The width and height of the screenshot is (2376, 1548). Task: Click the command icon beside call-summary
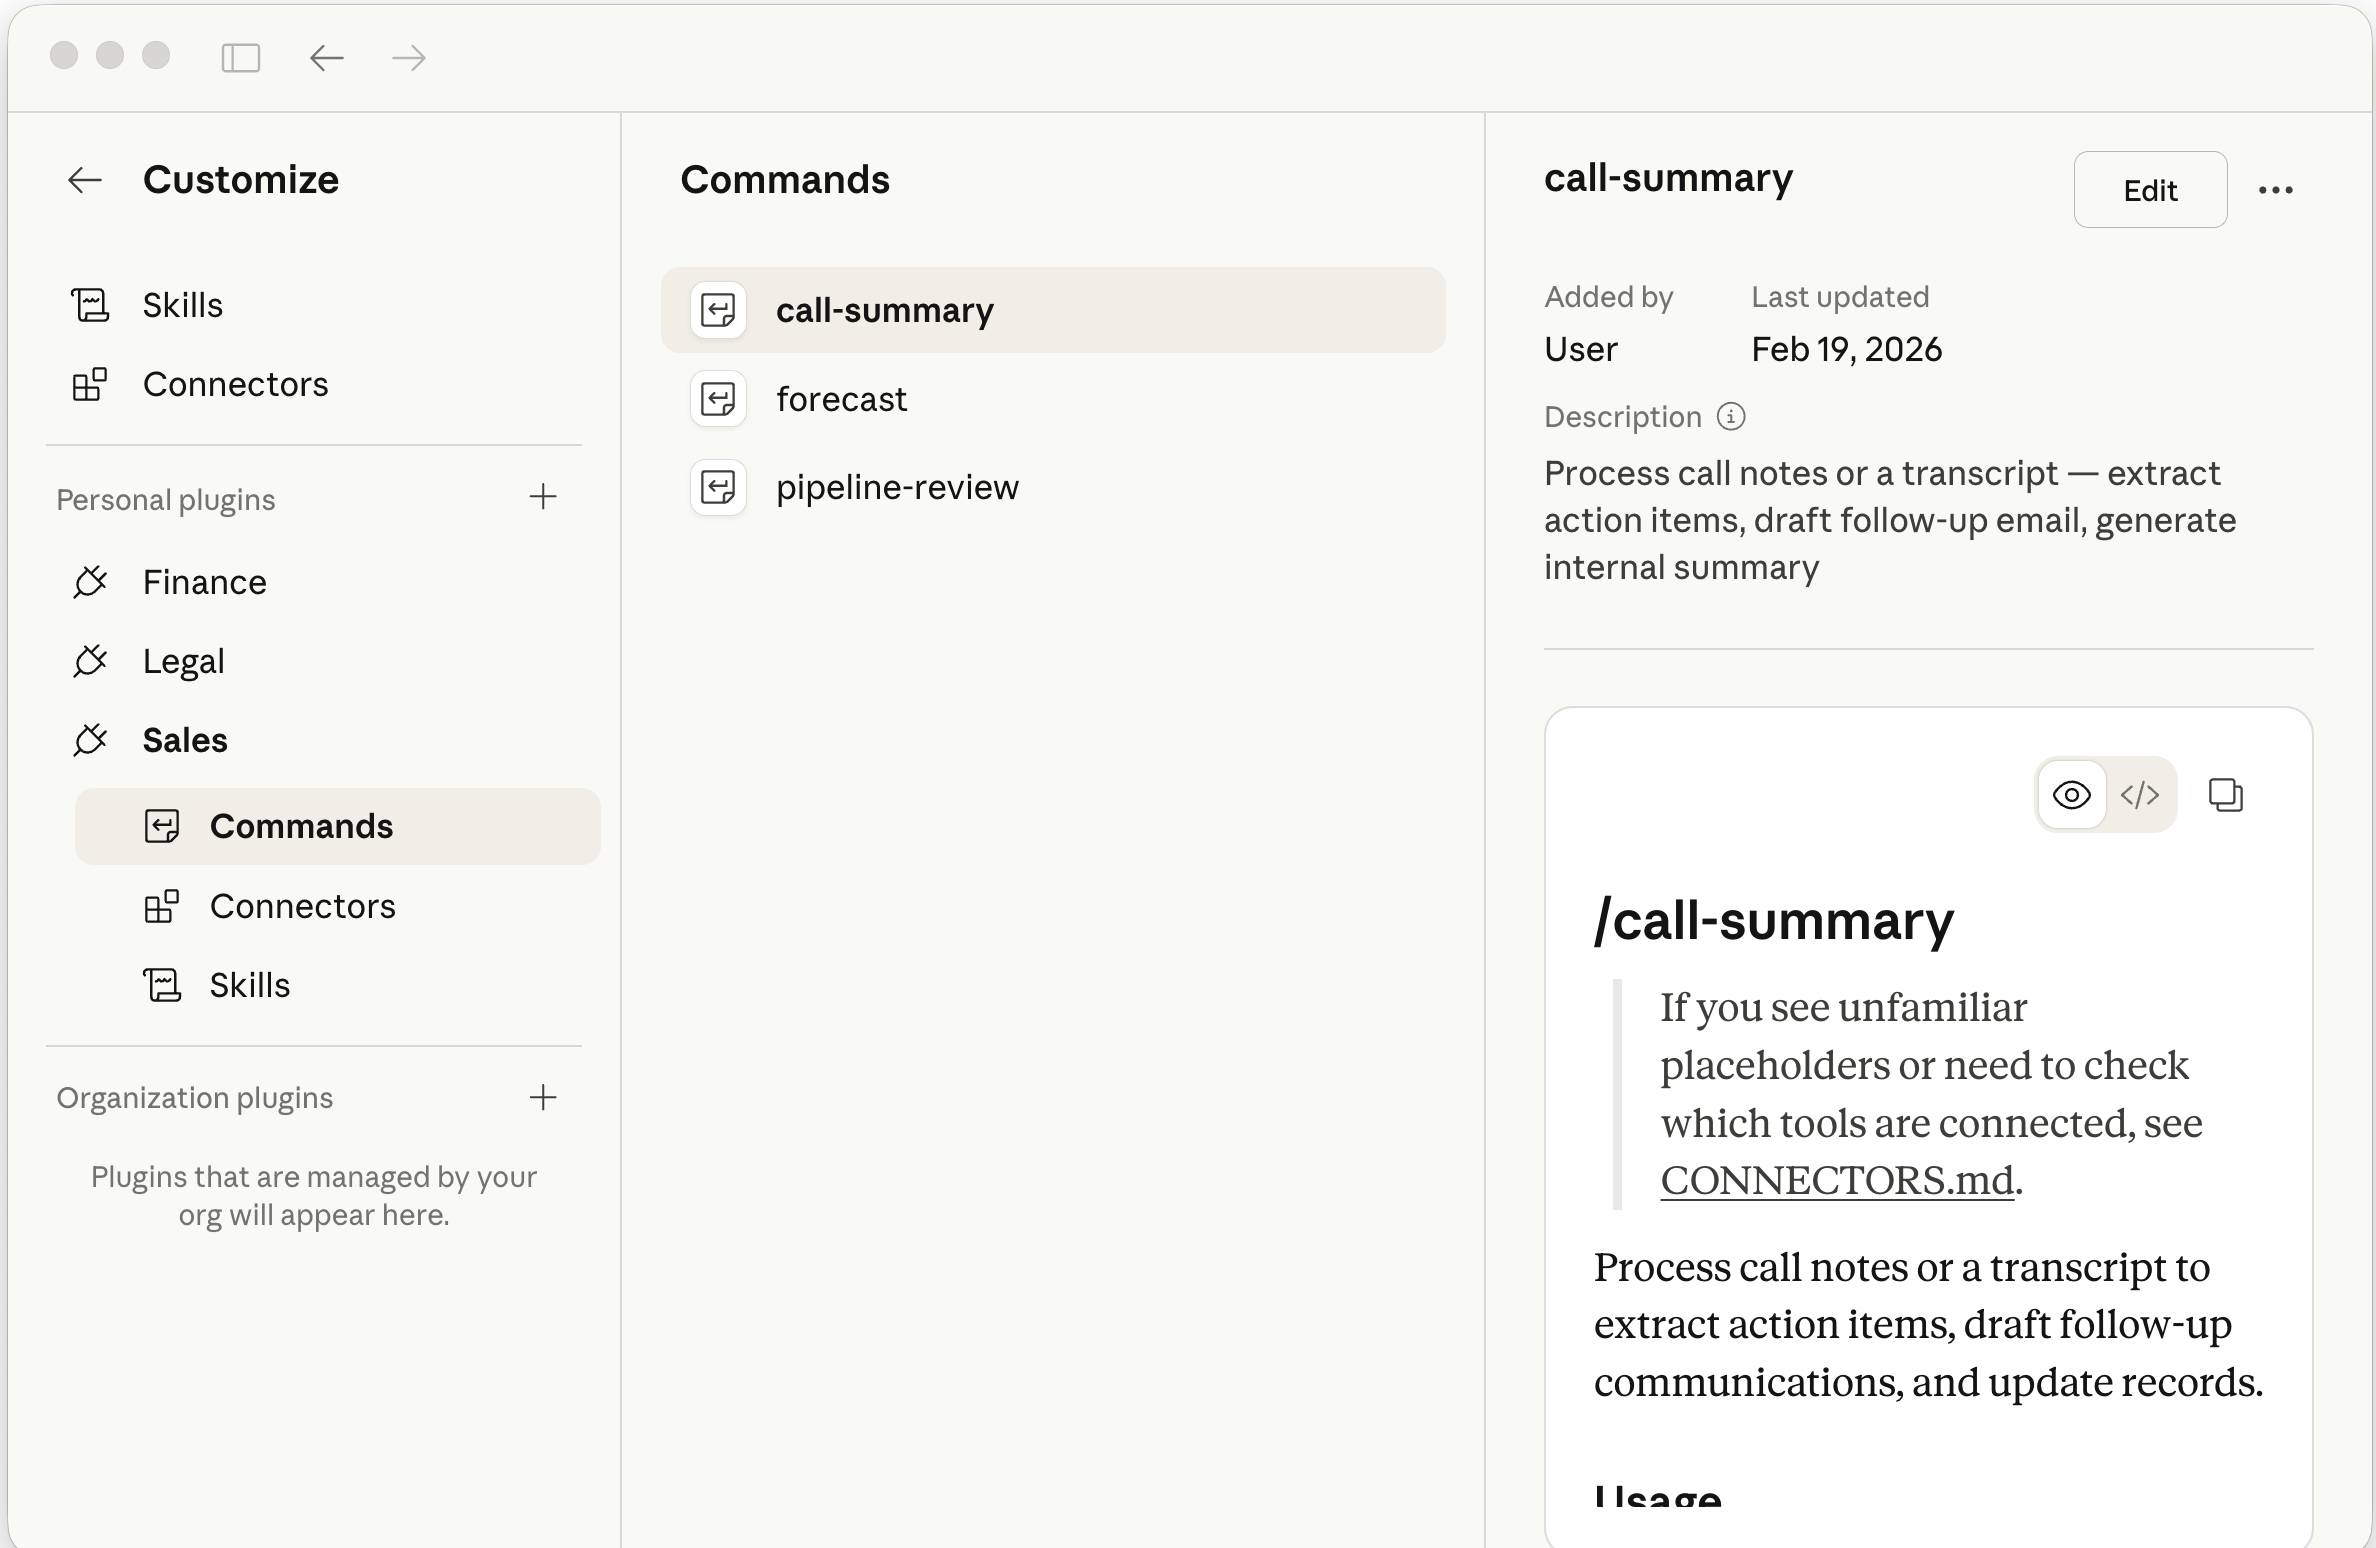tap(718, 310)
